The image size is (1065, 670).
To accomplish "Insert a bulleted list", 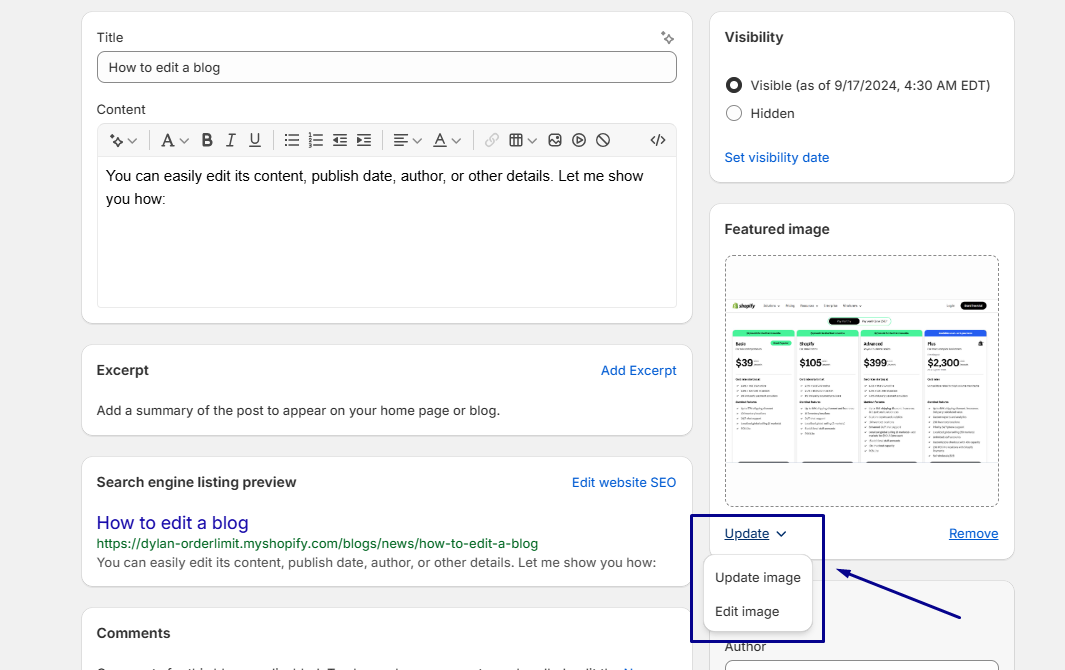I will coord(292,140).
